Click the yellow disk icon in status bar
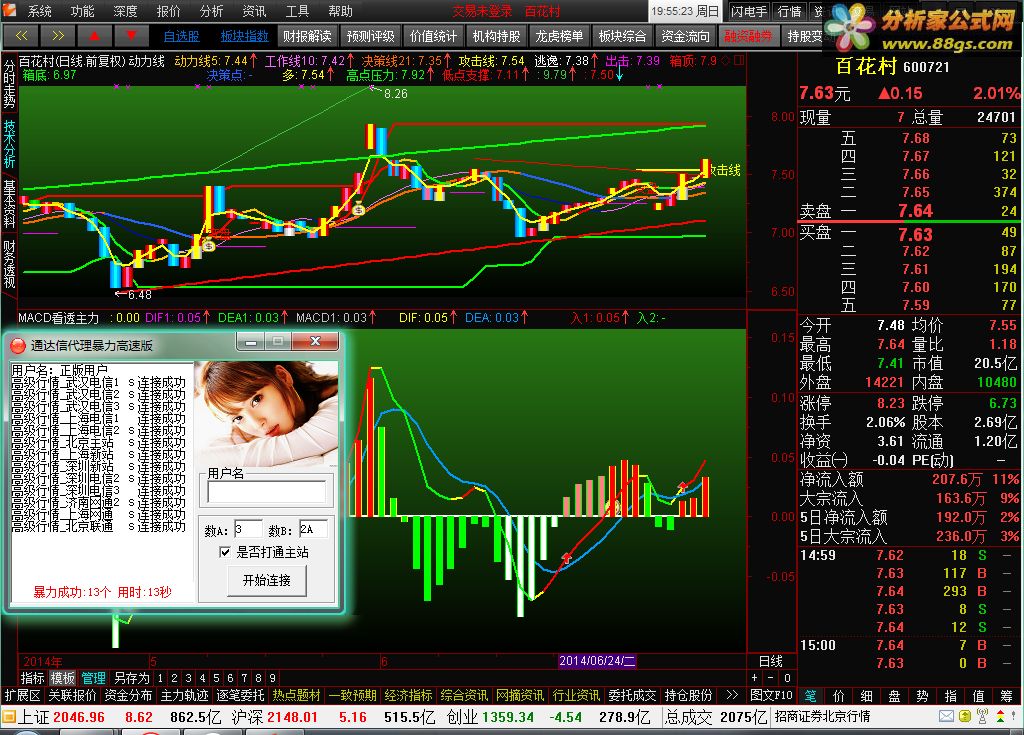This screenshot has height=735, width=1024. [965, 717]
